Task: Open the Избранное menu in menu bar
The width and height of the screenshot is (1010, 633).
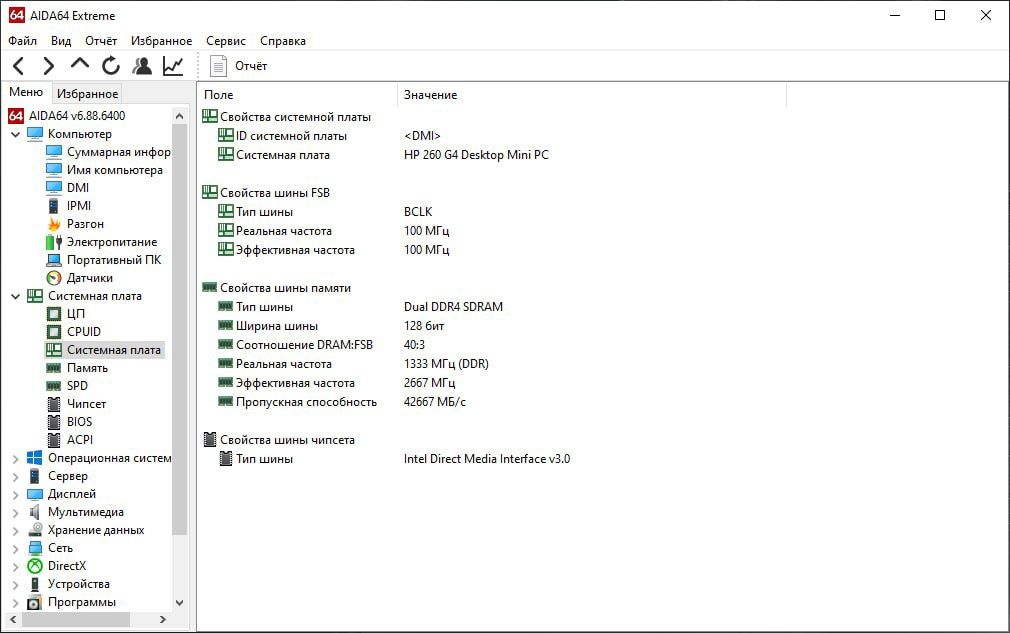Action: click(x=162, y=41)
